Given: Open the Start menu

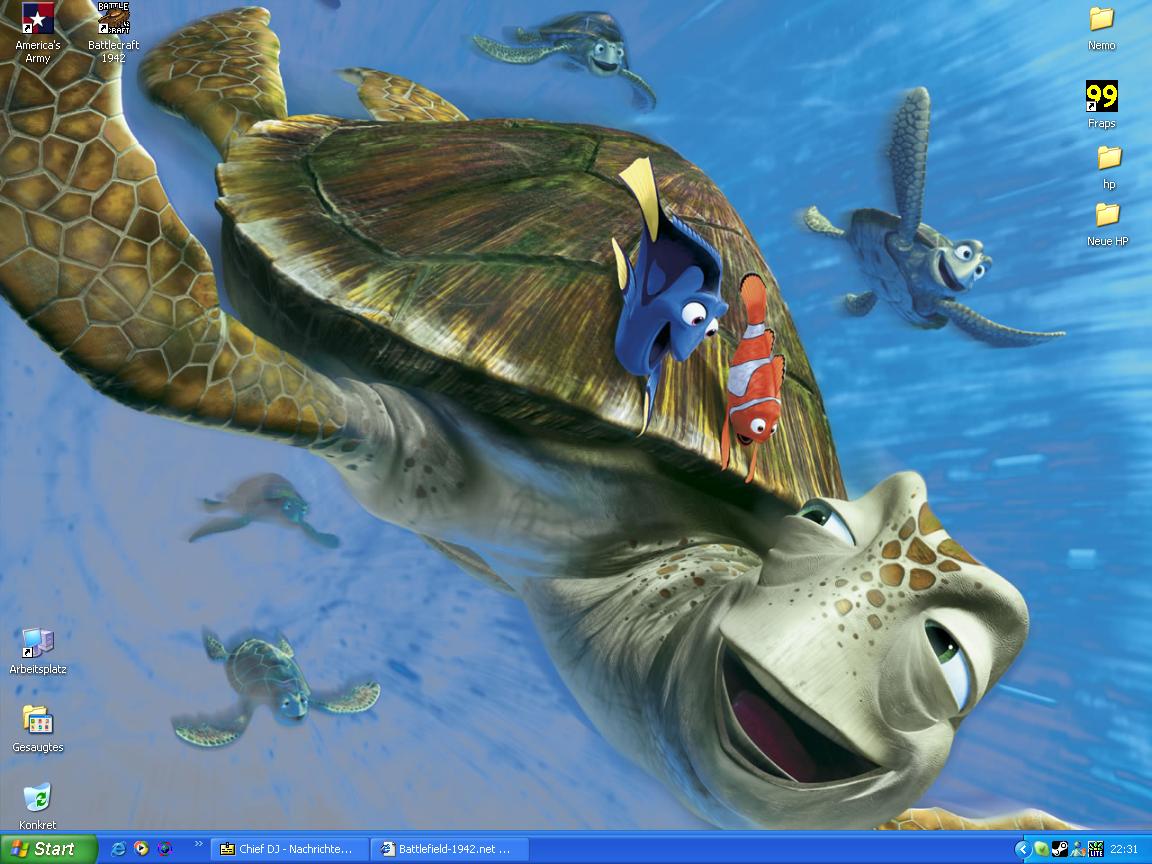Looking at the screenshot, I should pos(48,849).
